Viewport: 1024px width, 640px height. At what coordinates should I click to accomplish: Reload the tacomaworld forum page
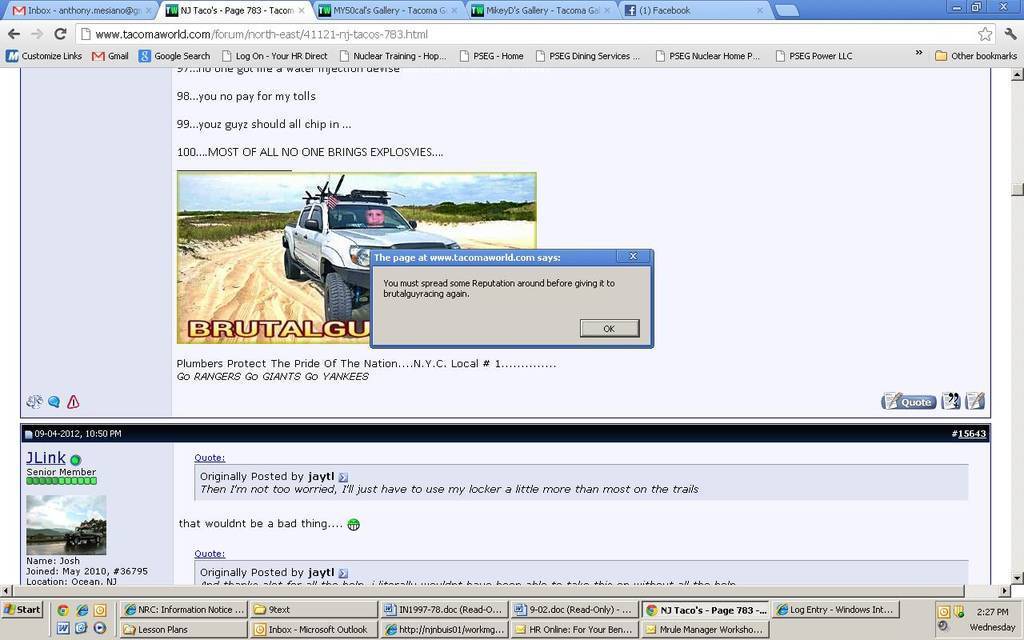(x=61, y=34)
